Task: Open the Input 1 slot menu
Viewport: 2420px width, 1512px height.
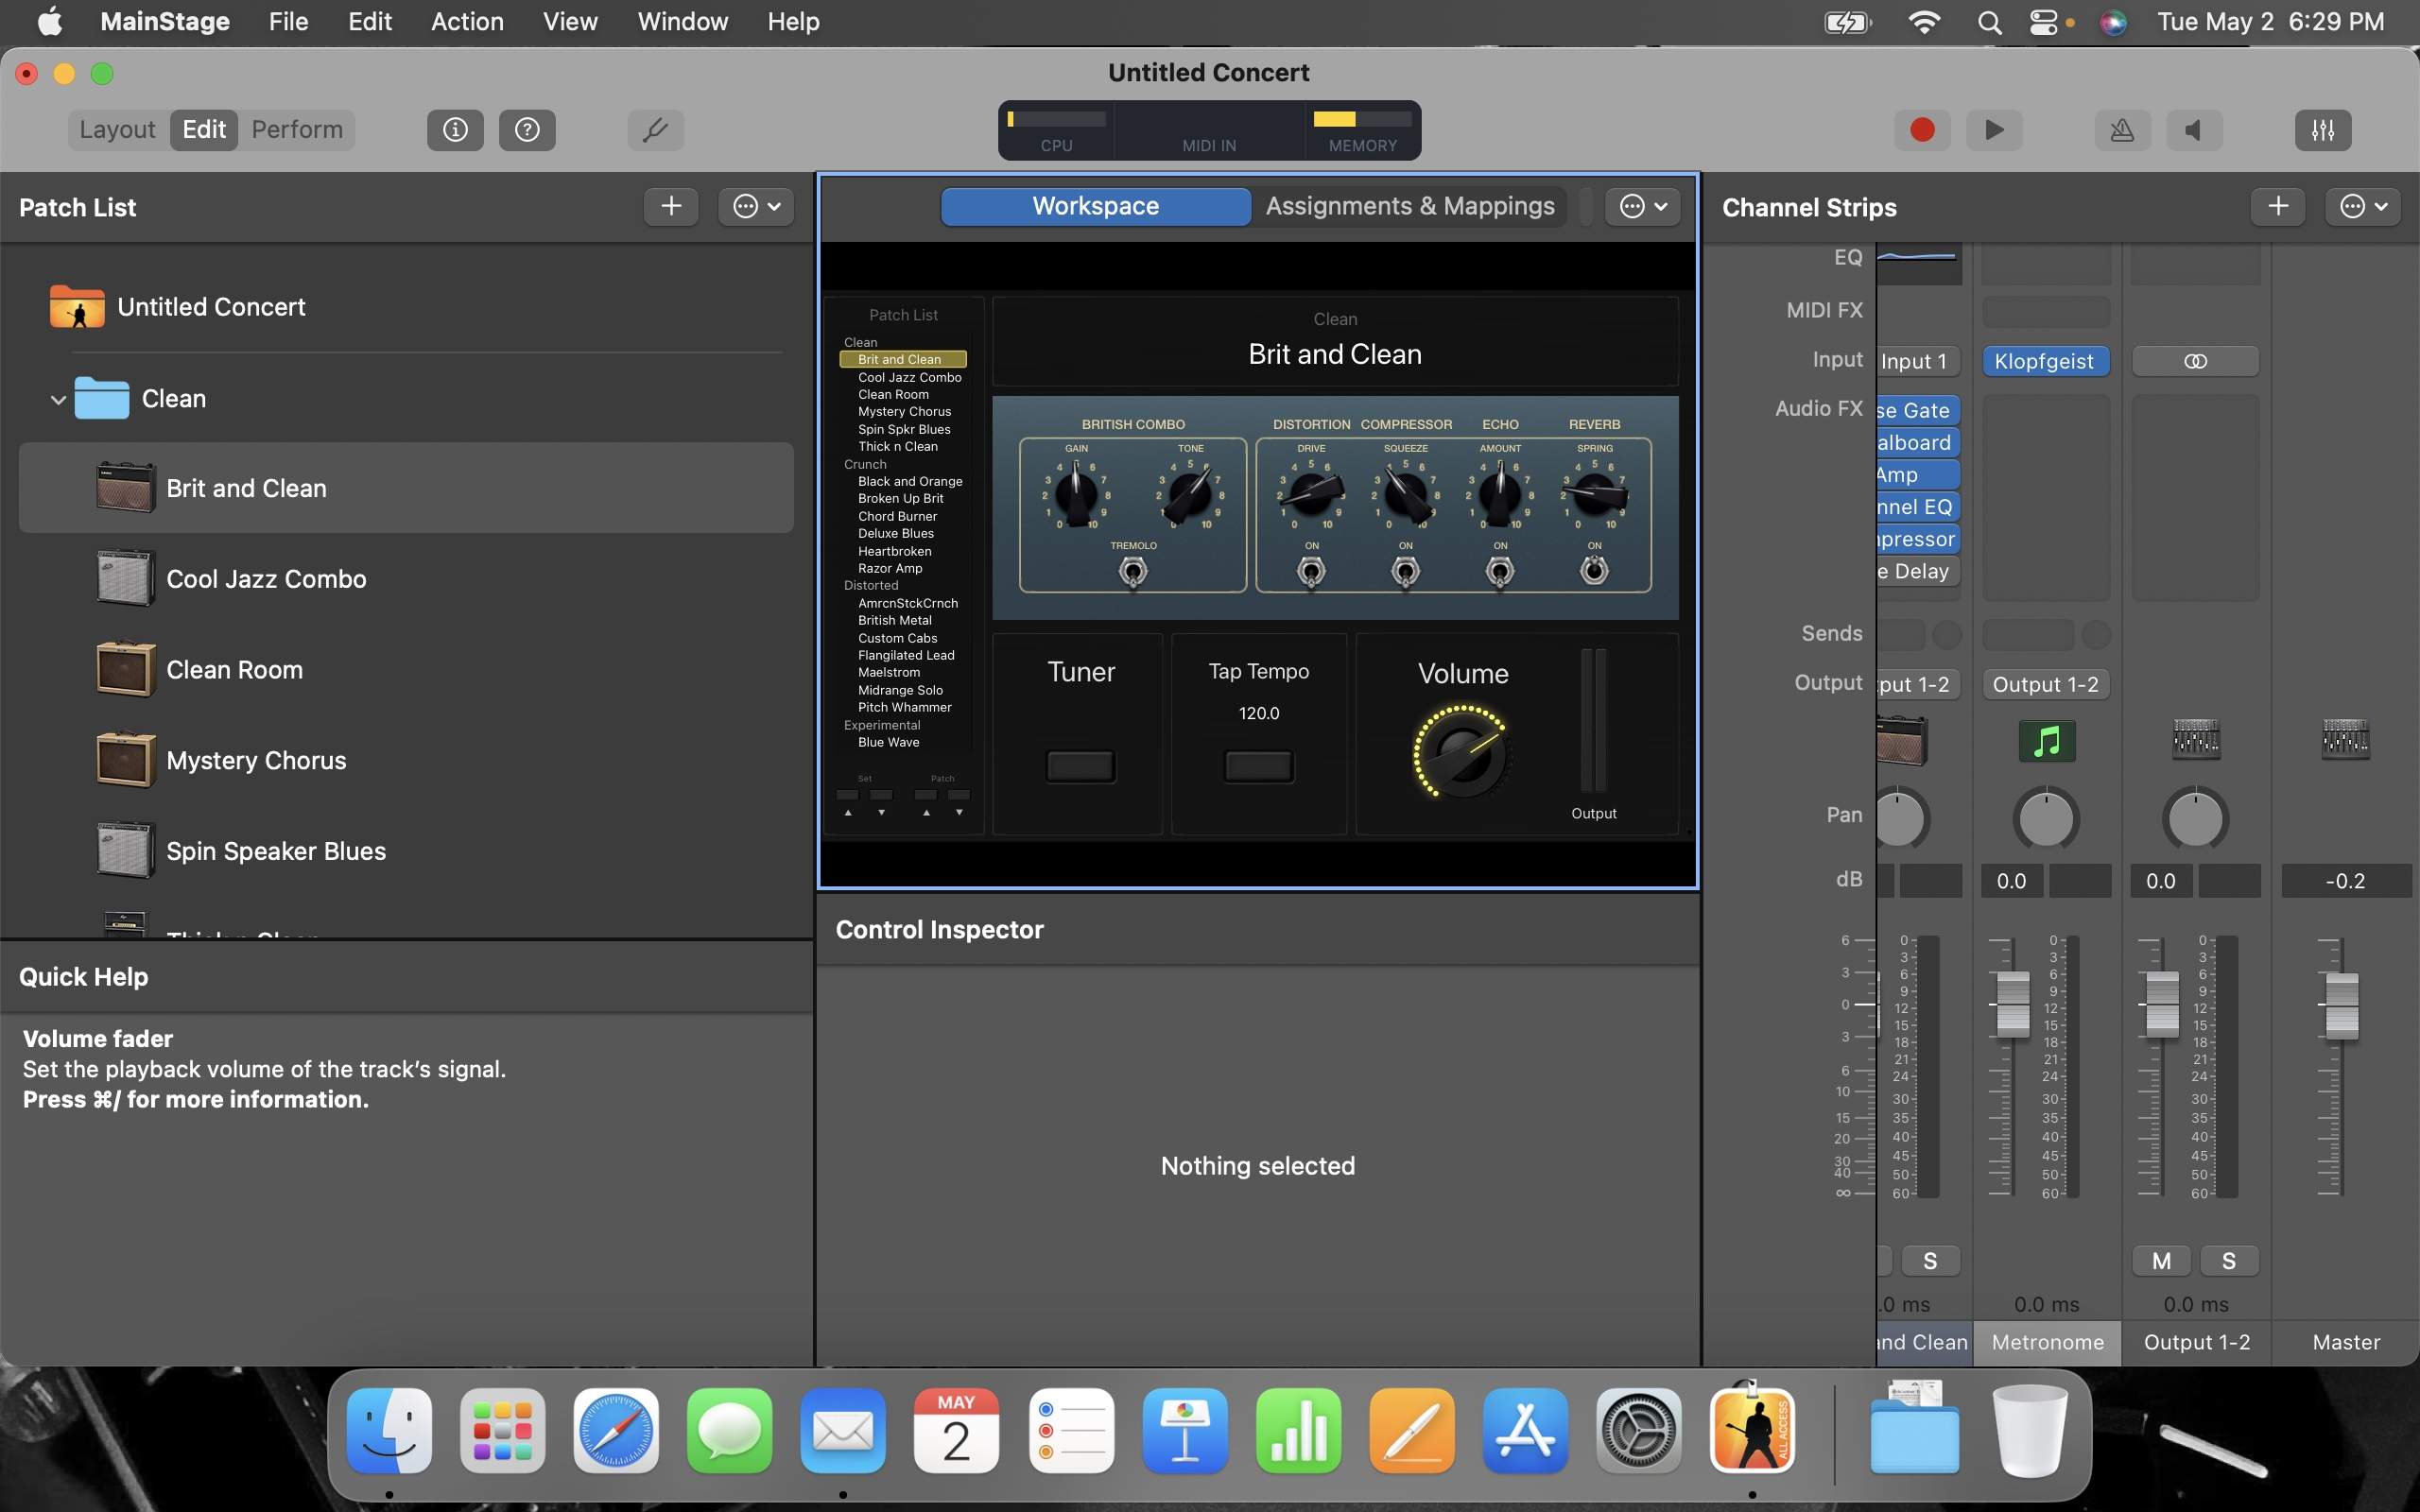Action: pos(1918,361)
